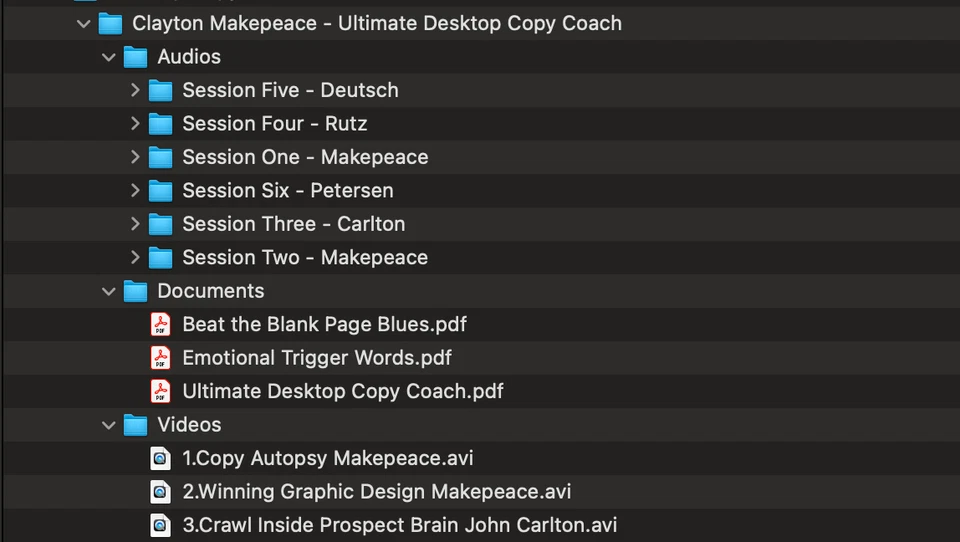960x542 pixels.
Task: Expand Session Six - Petersen folder
Action: 135,190
